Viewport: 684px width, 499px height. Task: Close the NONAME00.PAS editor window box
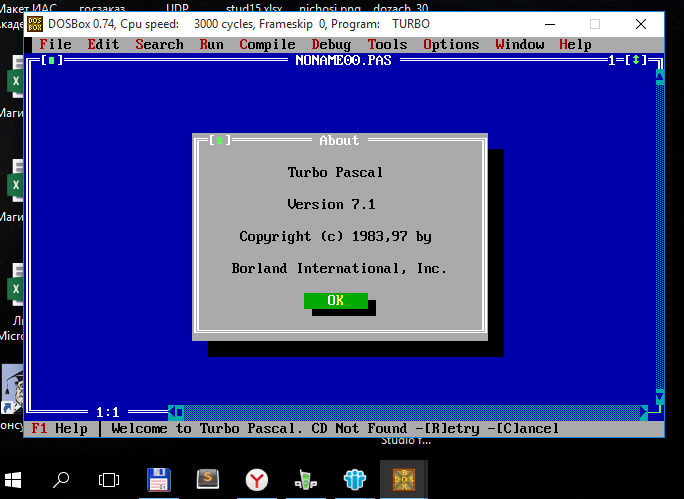[x=52, y=60]
